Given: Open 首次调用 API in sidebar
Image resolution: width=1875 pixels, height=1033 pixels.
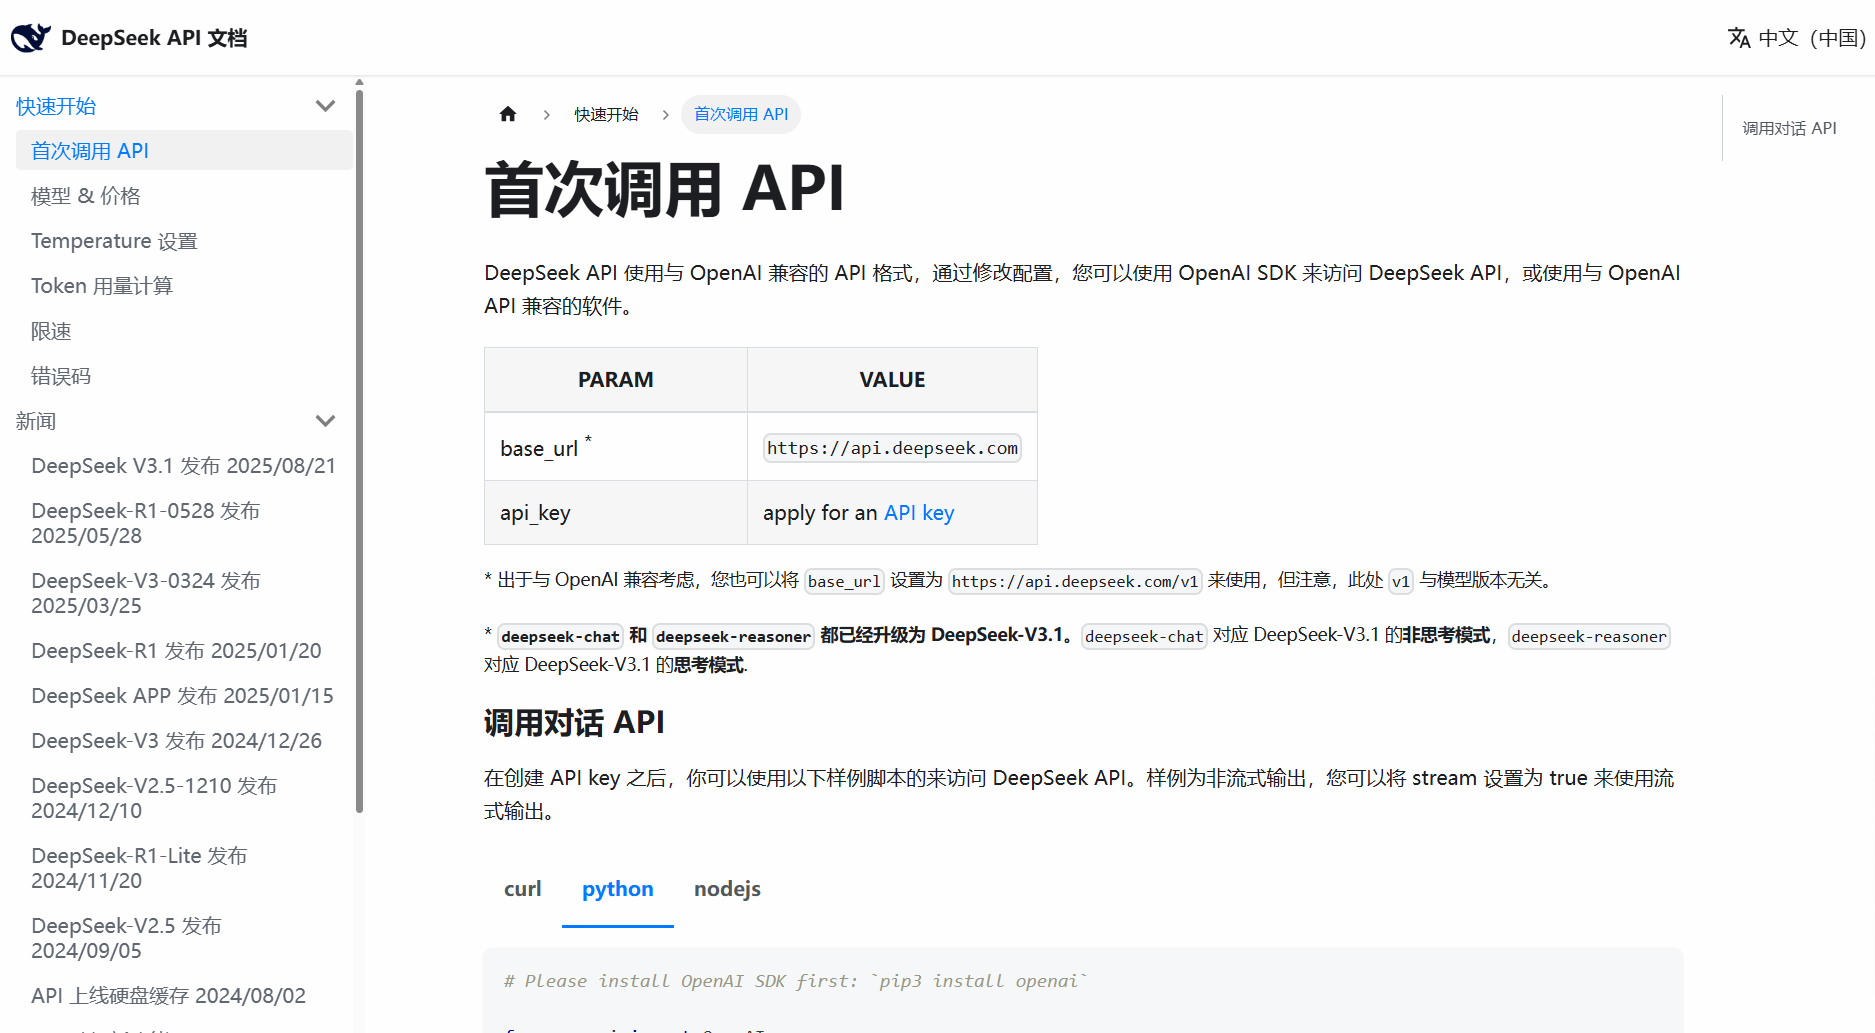Looking at the screenshot, I should click(x=184, y=151).
